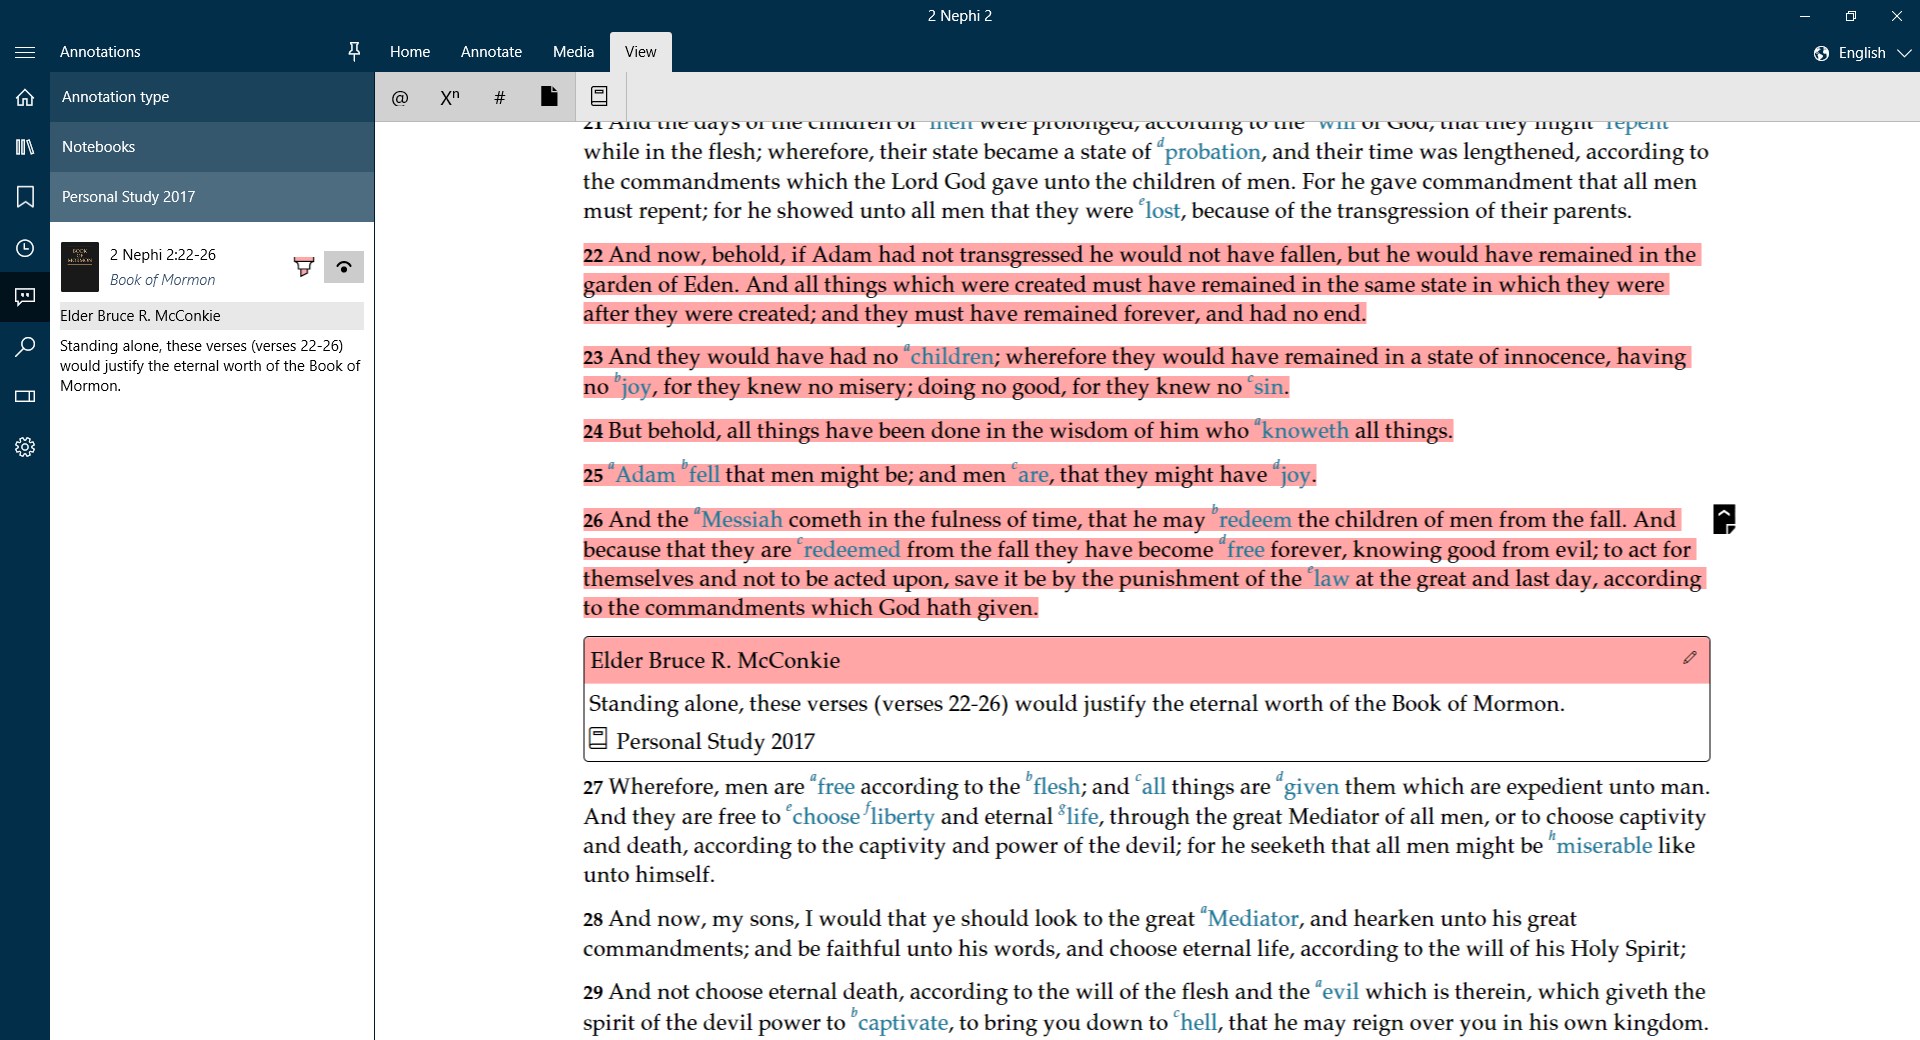This screenshot has height=1040, width=1920.
Task: Click the Book of Mormon cover thumbnail
Action: (x=80, y=267)
